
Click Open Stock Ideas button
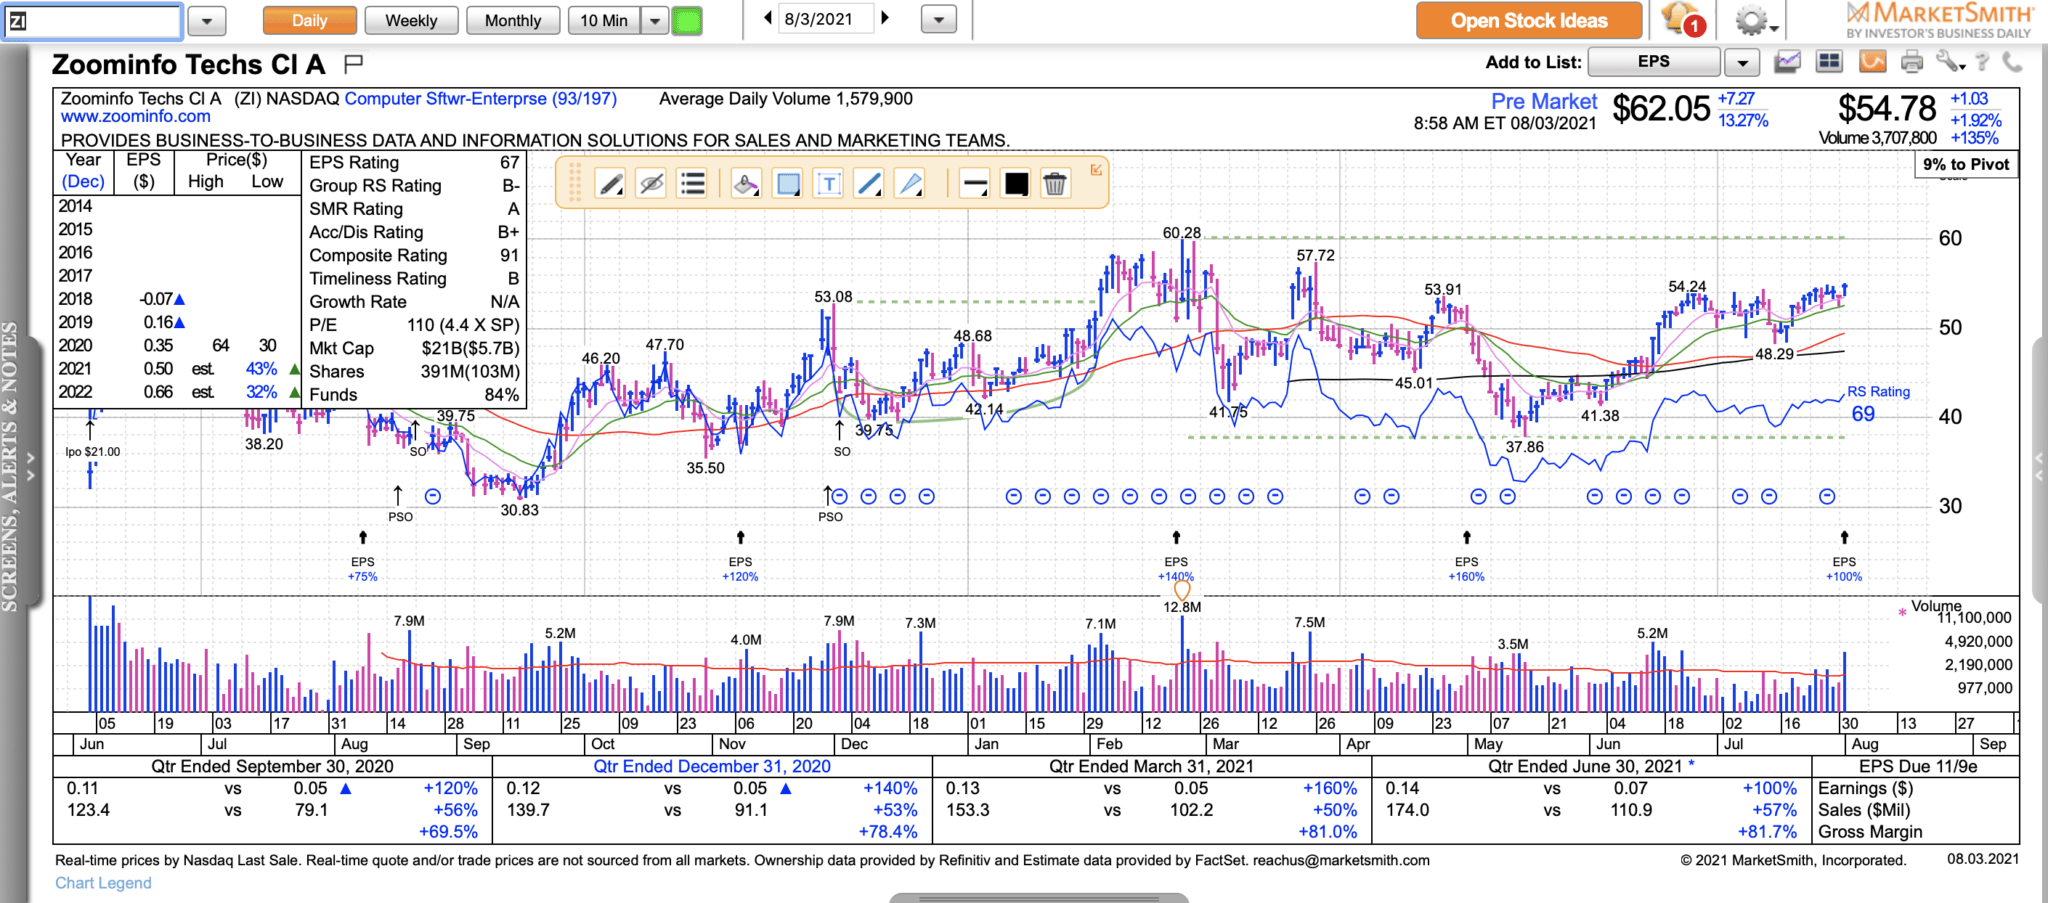point(1529,20)
